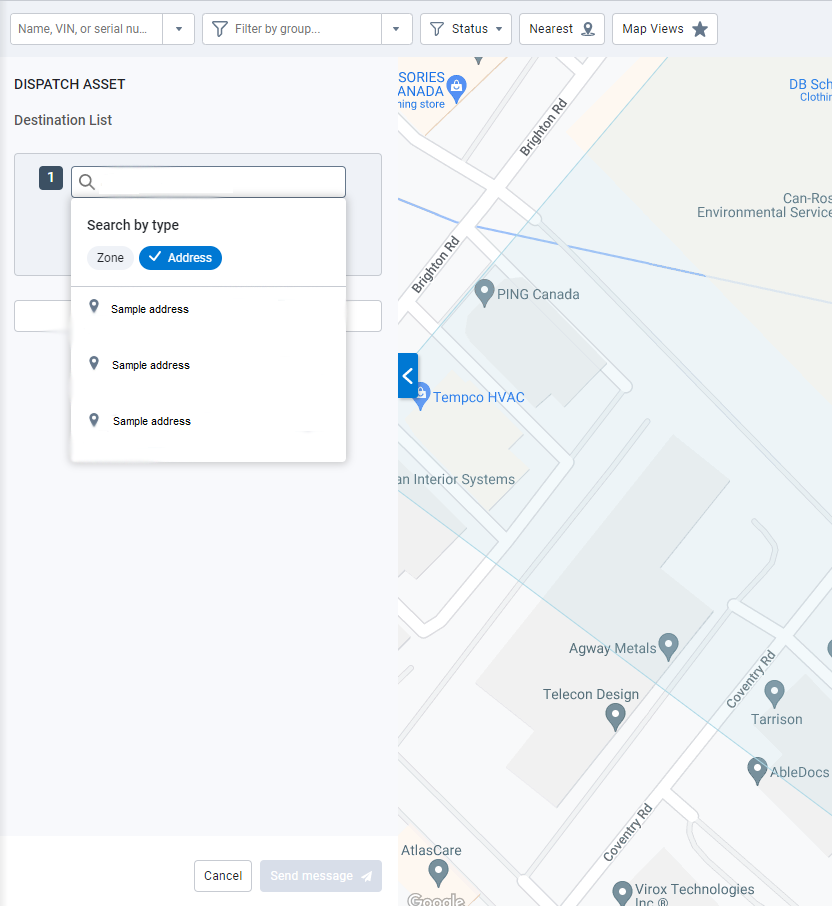
Task: Choose the first Sample address result
Action: 150,309
